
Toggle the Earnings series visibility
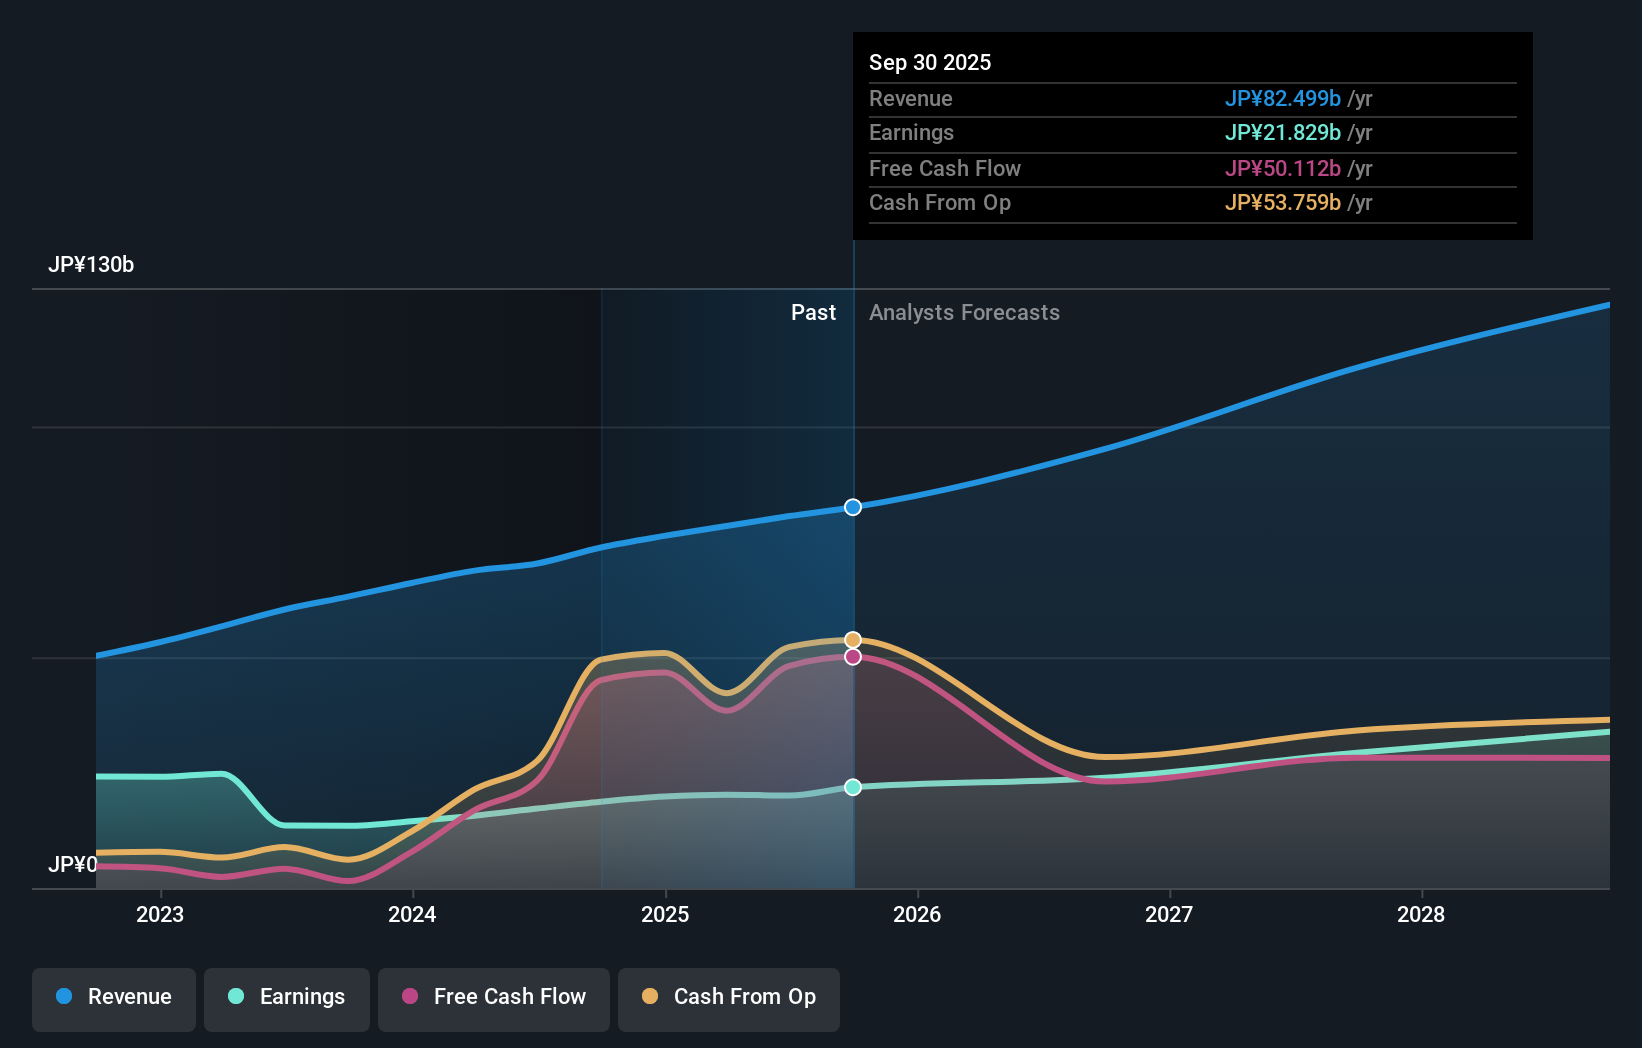[x=286, y=997]
